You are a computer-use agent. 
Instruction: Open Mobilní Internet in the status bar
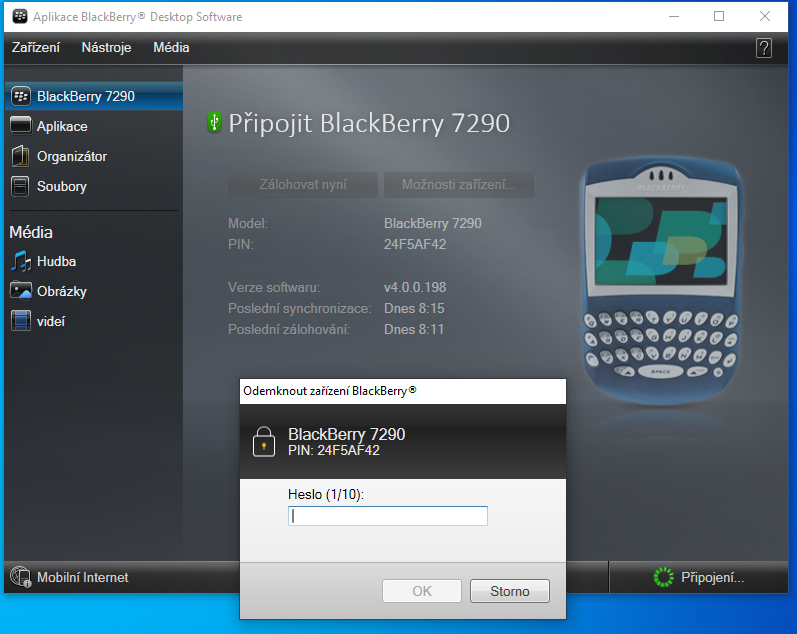[x=82, y=578]
